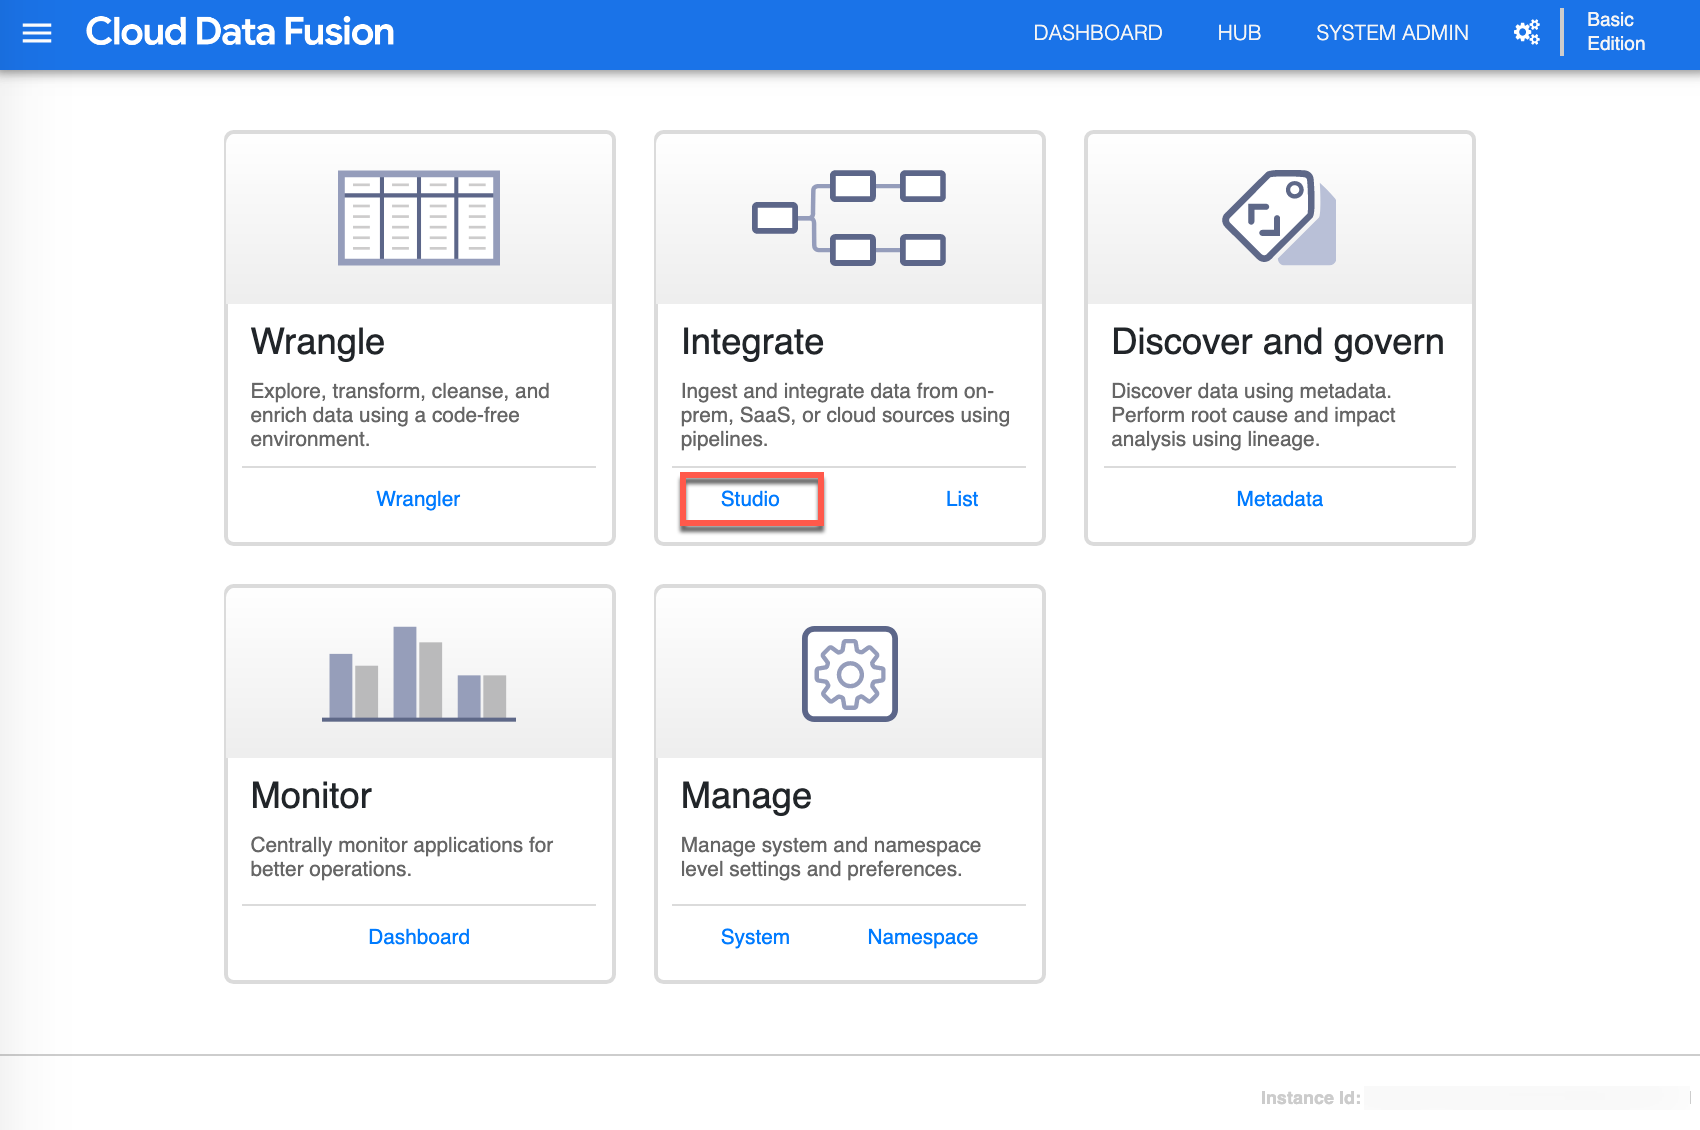Open the Wrangler link
Screen dimensions: 1700x1130
tap(418, 499)
